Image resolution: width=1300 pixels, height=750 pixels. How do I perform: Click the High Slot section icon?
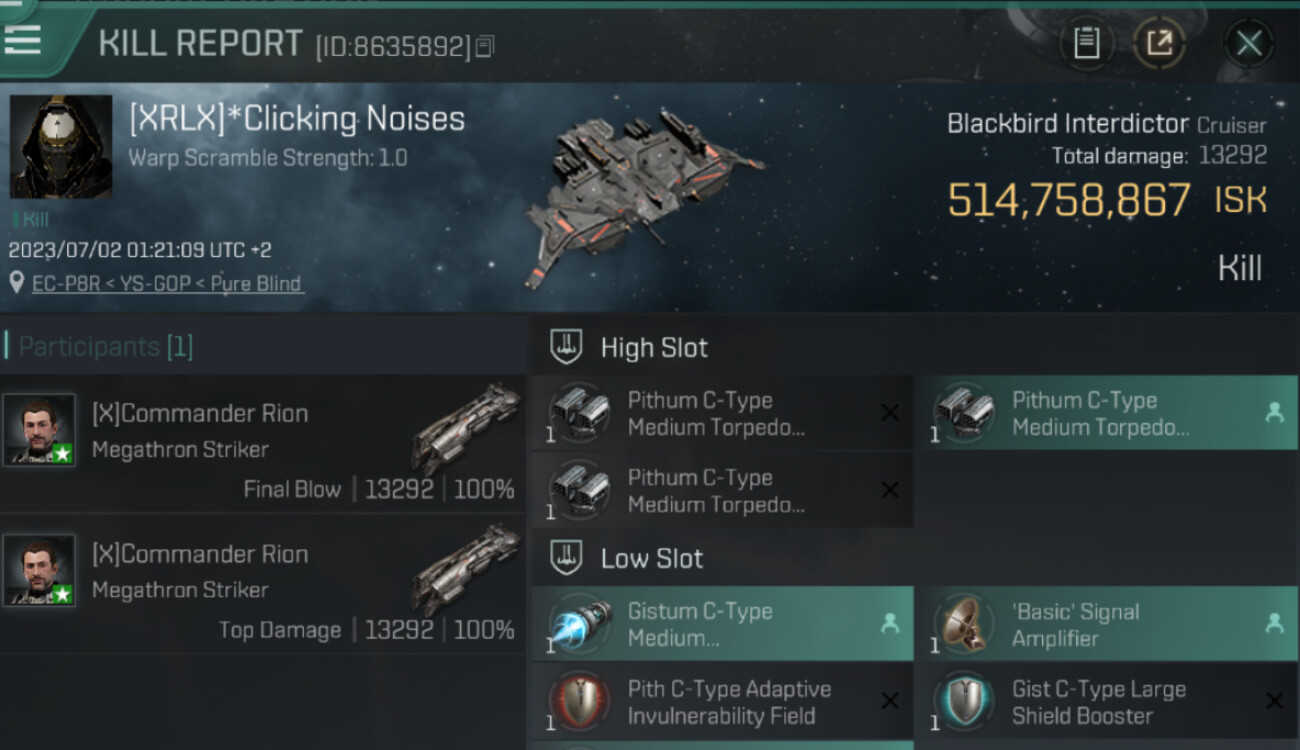[566, 348]
